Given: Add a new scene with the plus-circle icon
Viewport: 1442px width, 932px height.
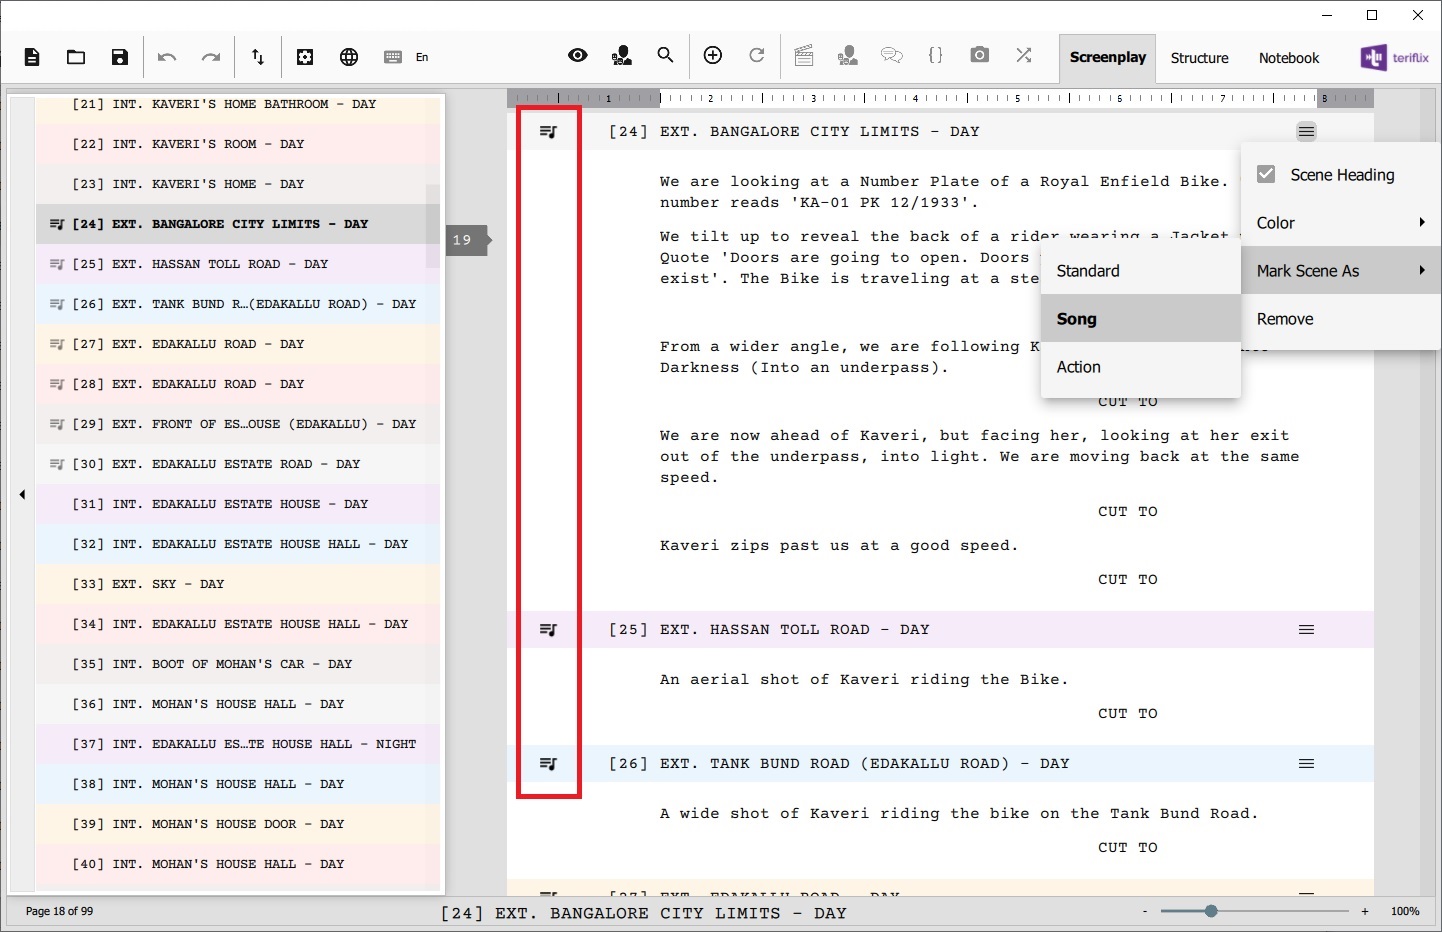Looking at the screenshot, I should [713, 55].
